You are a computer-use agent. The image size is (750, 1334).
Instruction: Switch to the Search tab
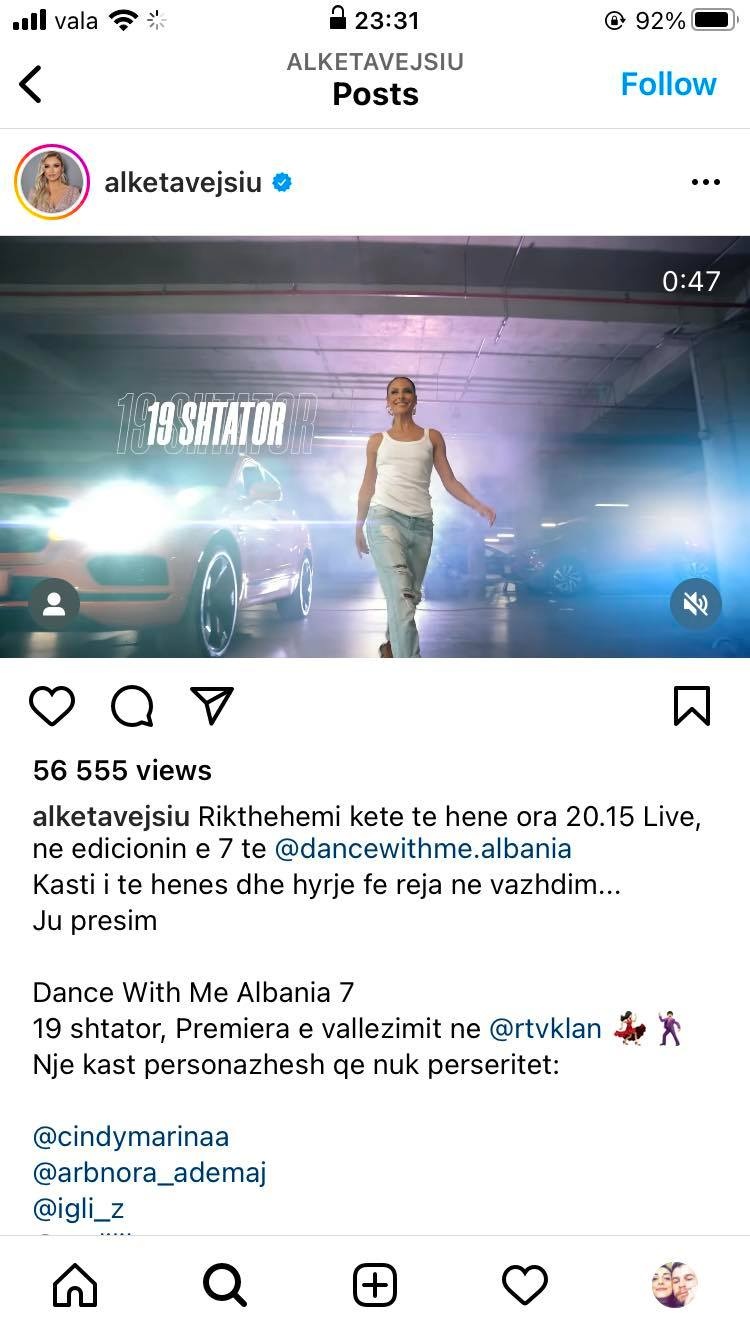click(x=225, y=1285)
